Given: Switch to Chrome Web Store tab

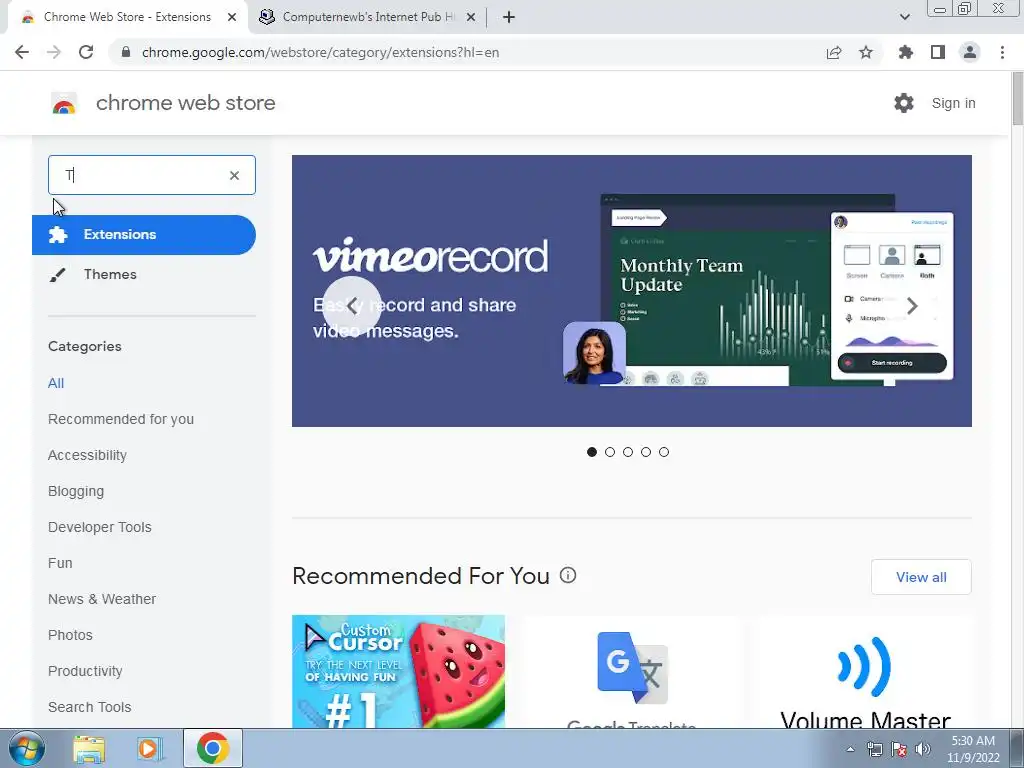Looking at the screenshot, I should (x=127, y=17).
